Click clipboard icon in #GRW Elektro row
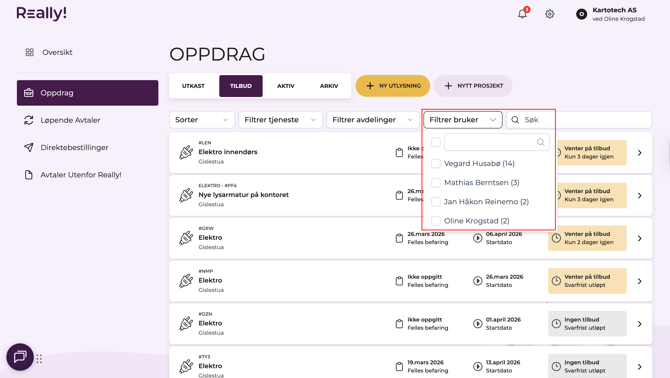The width and height of the screenshot is (670, 378). 399,238
